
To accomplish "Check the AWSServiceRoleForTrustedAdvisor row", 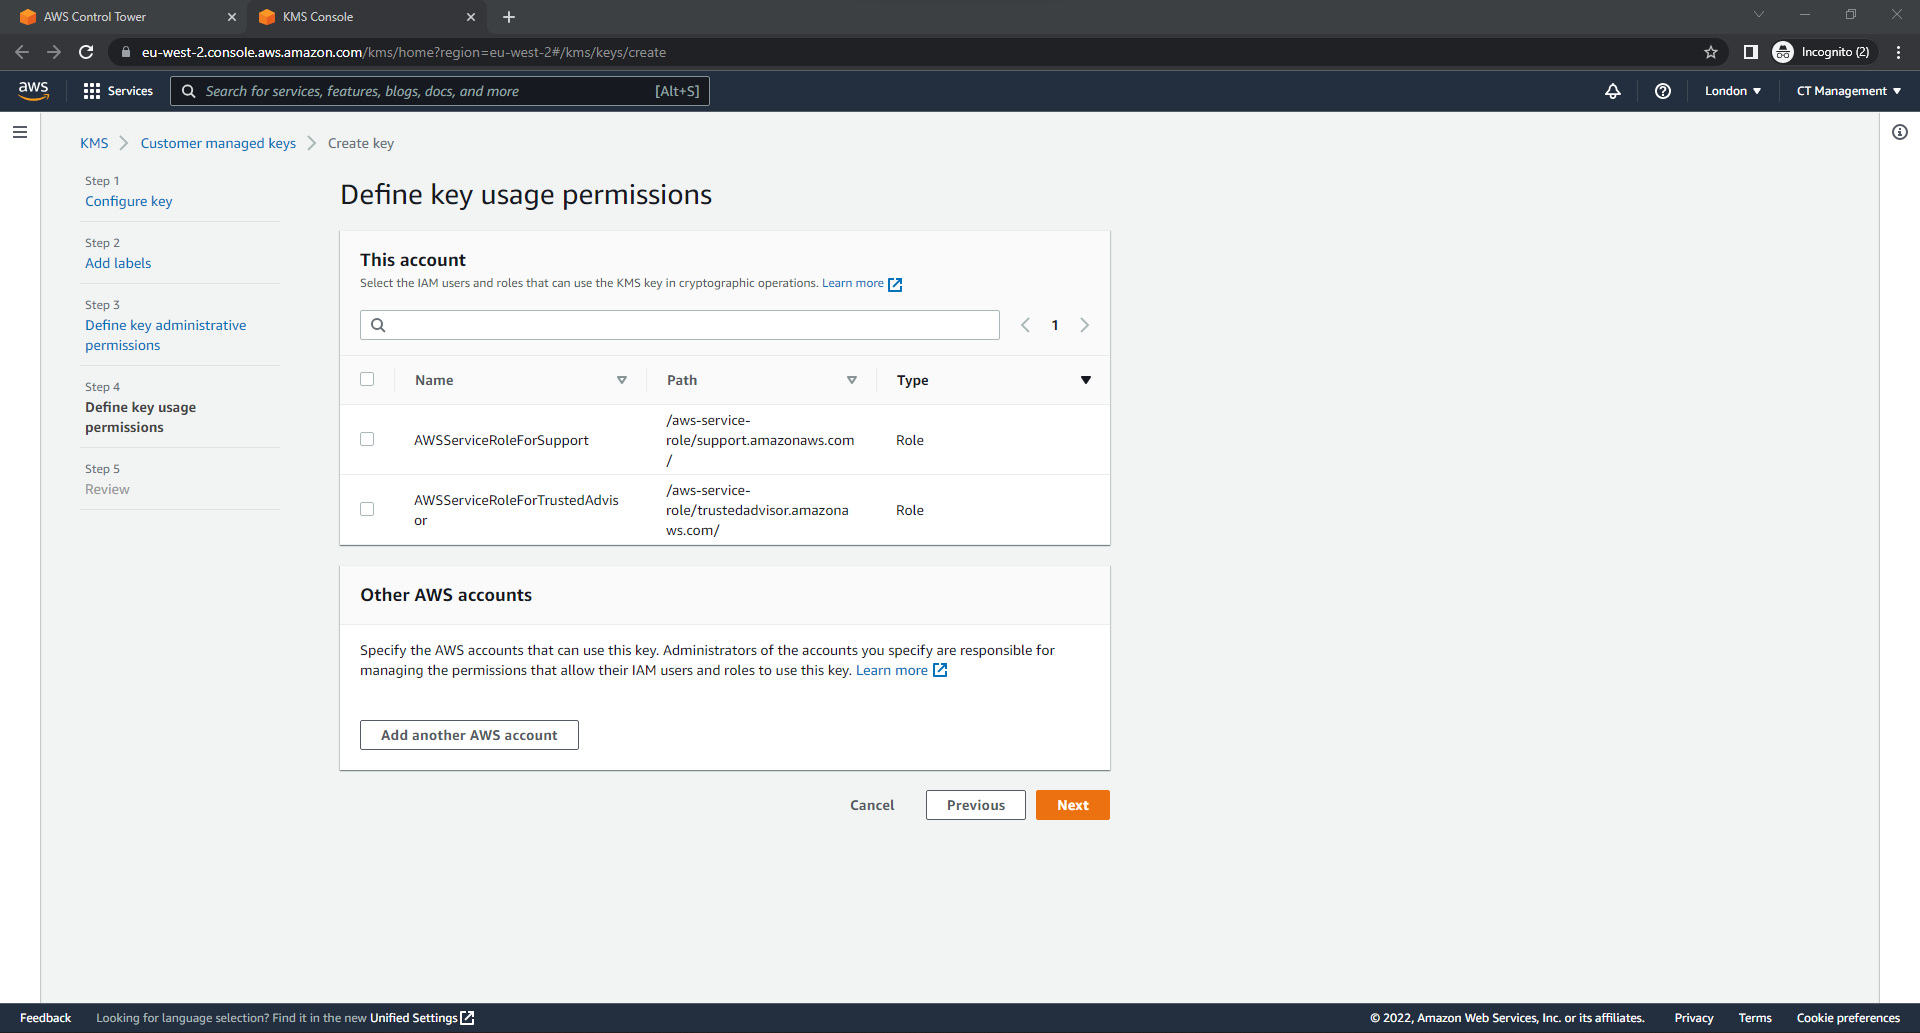I will pyautogui.click(x=367, y=509).
